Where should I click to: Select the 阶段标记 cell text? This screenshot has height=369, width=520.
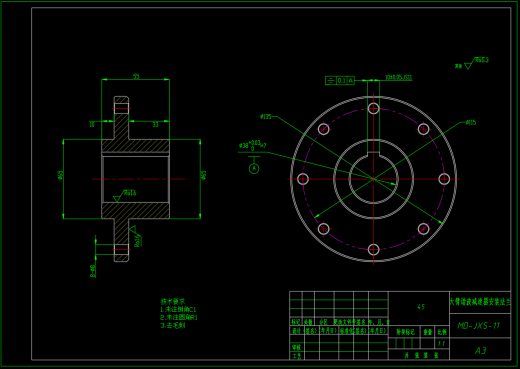pyautogui.click(x=405, y=332)
